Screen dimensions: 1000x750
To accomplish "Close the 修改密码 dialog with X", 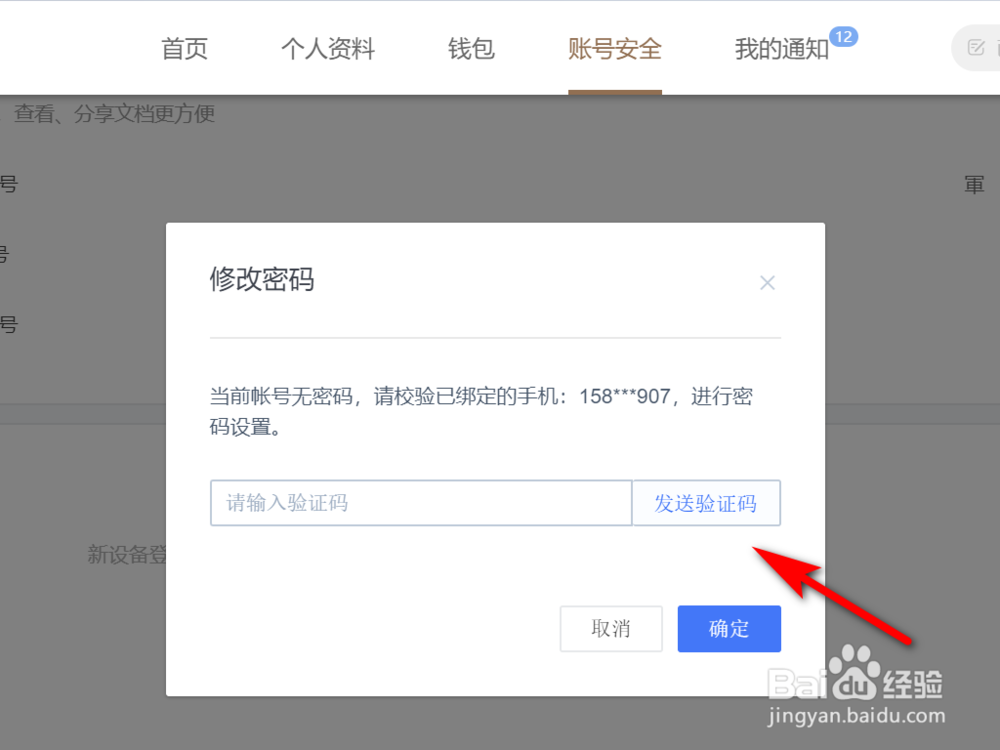I will pos(767,283).
